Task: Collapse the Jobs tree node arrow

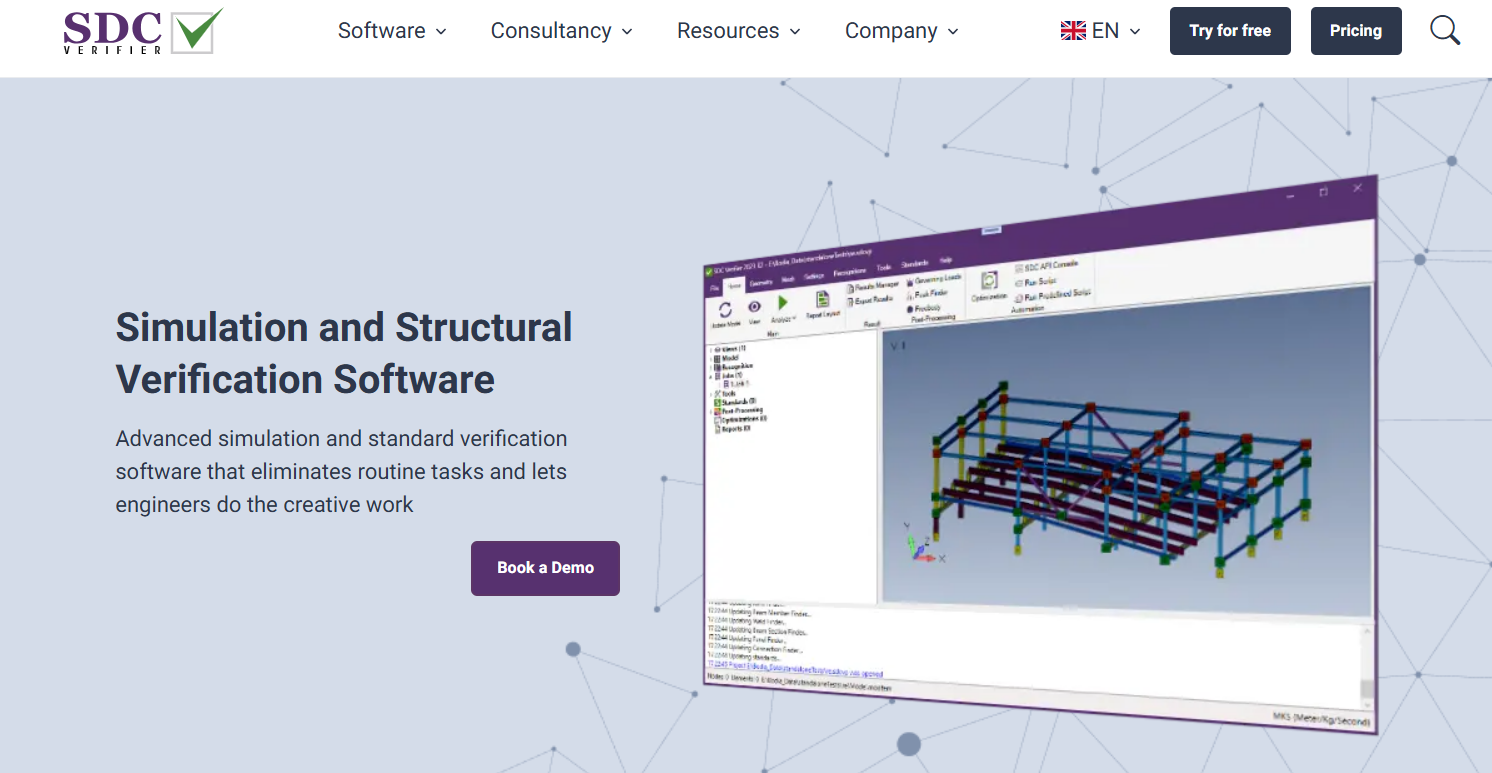Action: coord(711,377)
